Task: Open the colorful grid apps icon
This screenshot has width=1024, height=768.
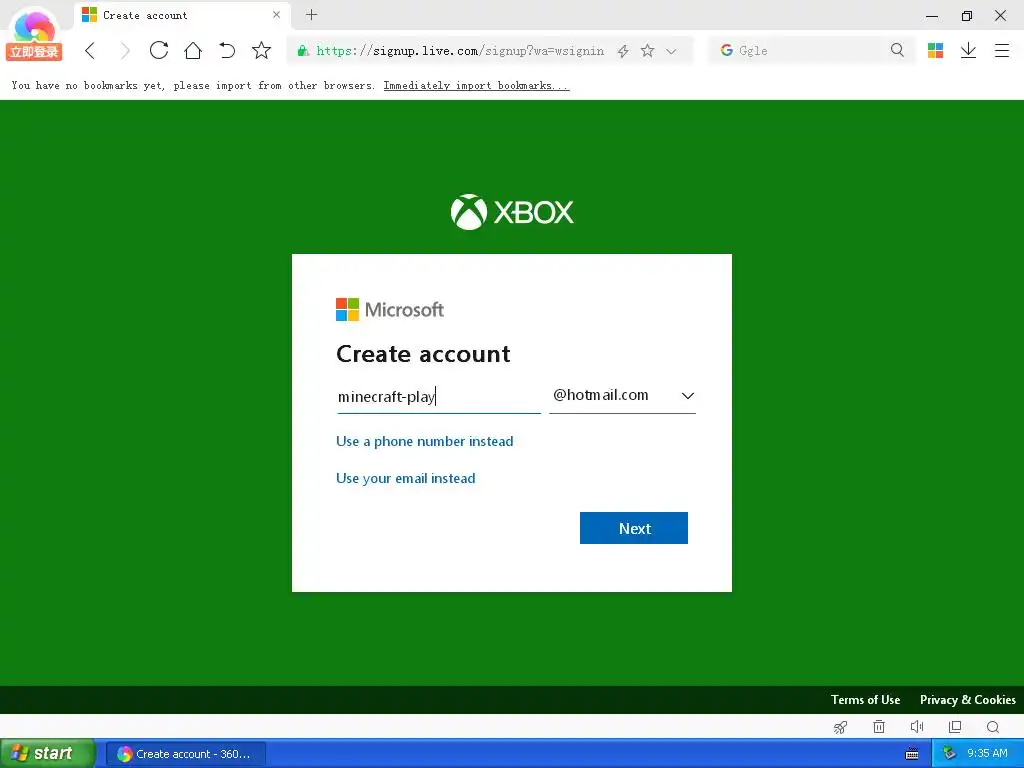Action: click(935, 50)
